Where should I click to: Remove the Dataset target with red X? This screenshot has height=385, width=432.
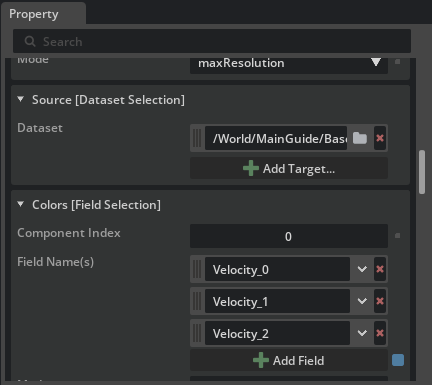coord(380,138)
